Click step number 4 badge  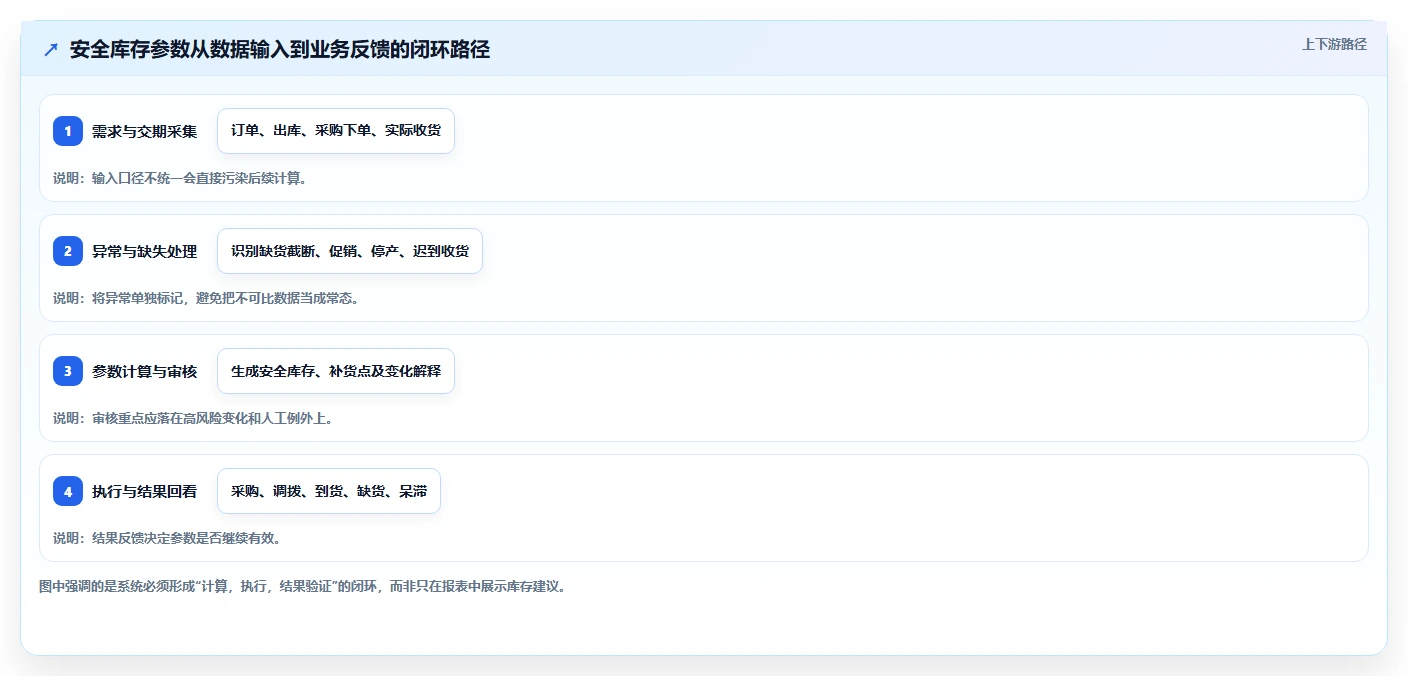point(68,491)
